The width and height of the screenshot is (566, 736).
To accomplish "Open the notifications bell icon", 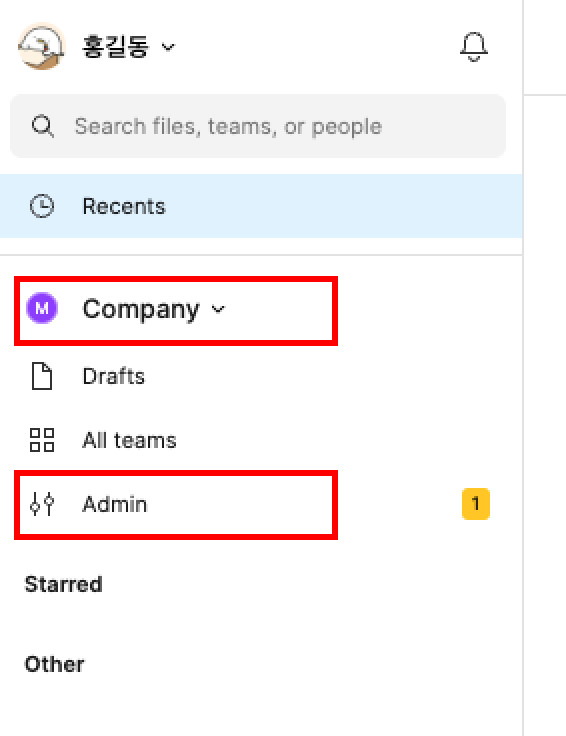I will pos(474,46).
